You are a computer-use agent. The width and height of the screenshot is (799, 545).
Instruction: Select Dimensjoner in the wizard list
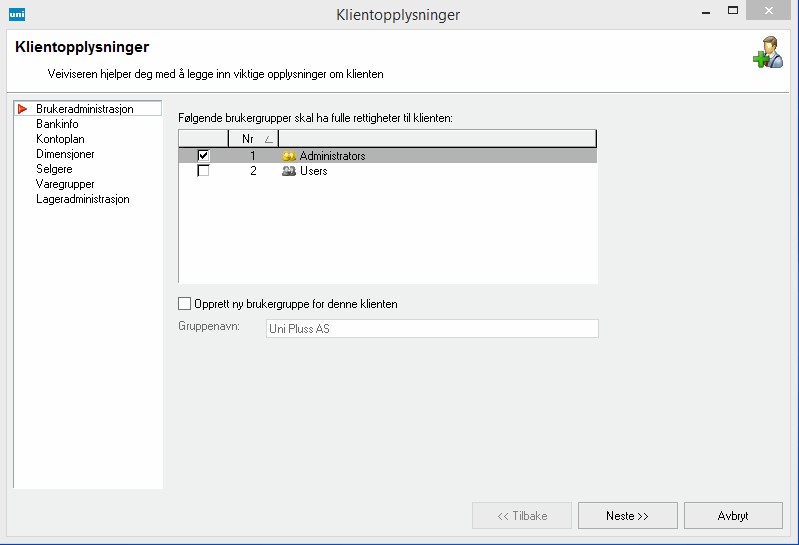[x=65, y=154]
